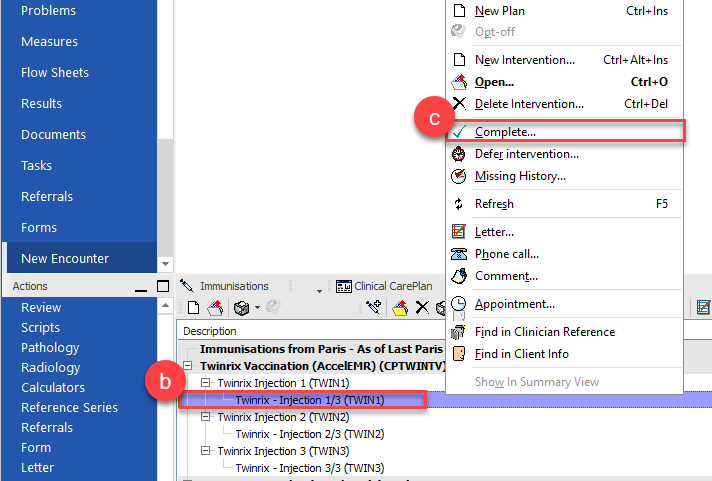
Task: Select Open... in the context menu
Action: pos(564,82)
